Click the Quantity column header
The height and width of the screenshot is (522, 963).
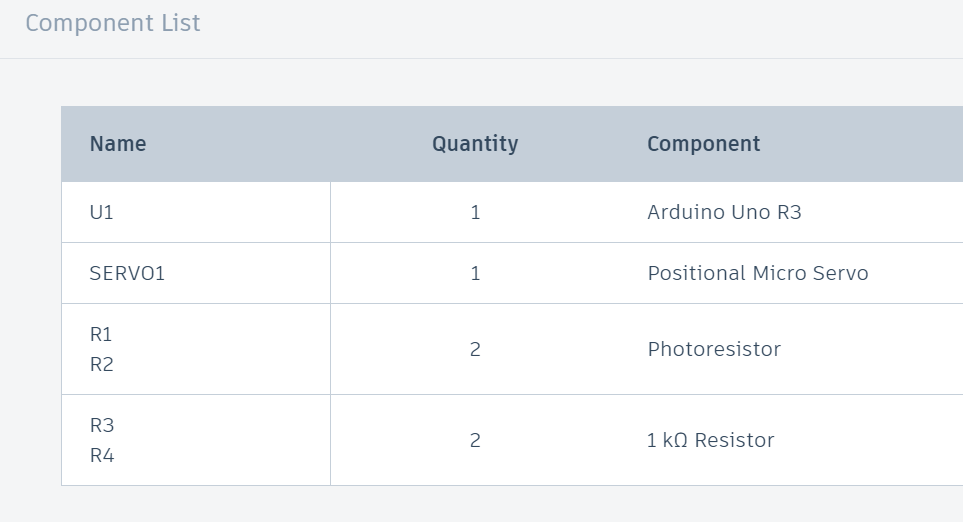click(475, 144)
